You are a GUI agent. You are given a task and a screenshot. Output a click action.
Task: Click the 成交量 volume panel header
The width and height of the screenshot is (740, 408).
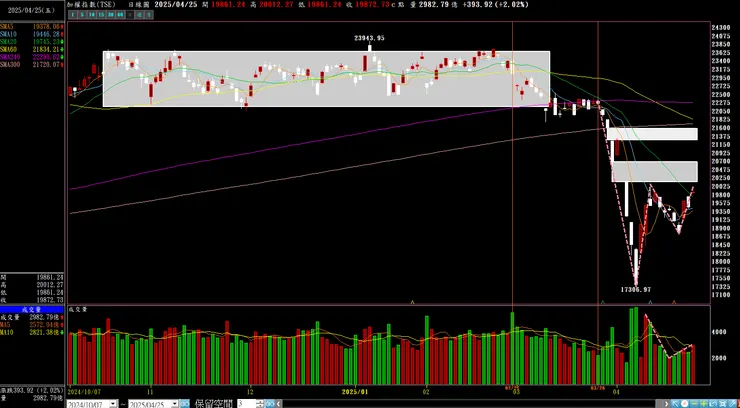click(x=32, y=309)
